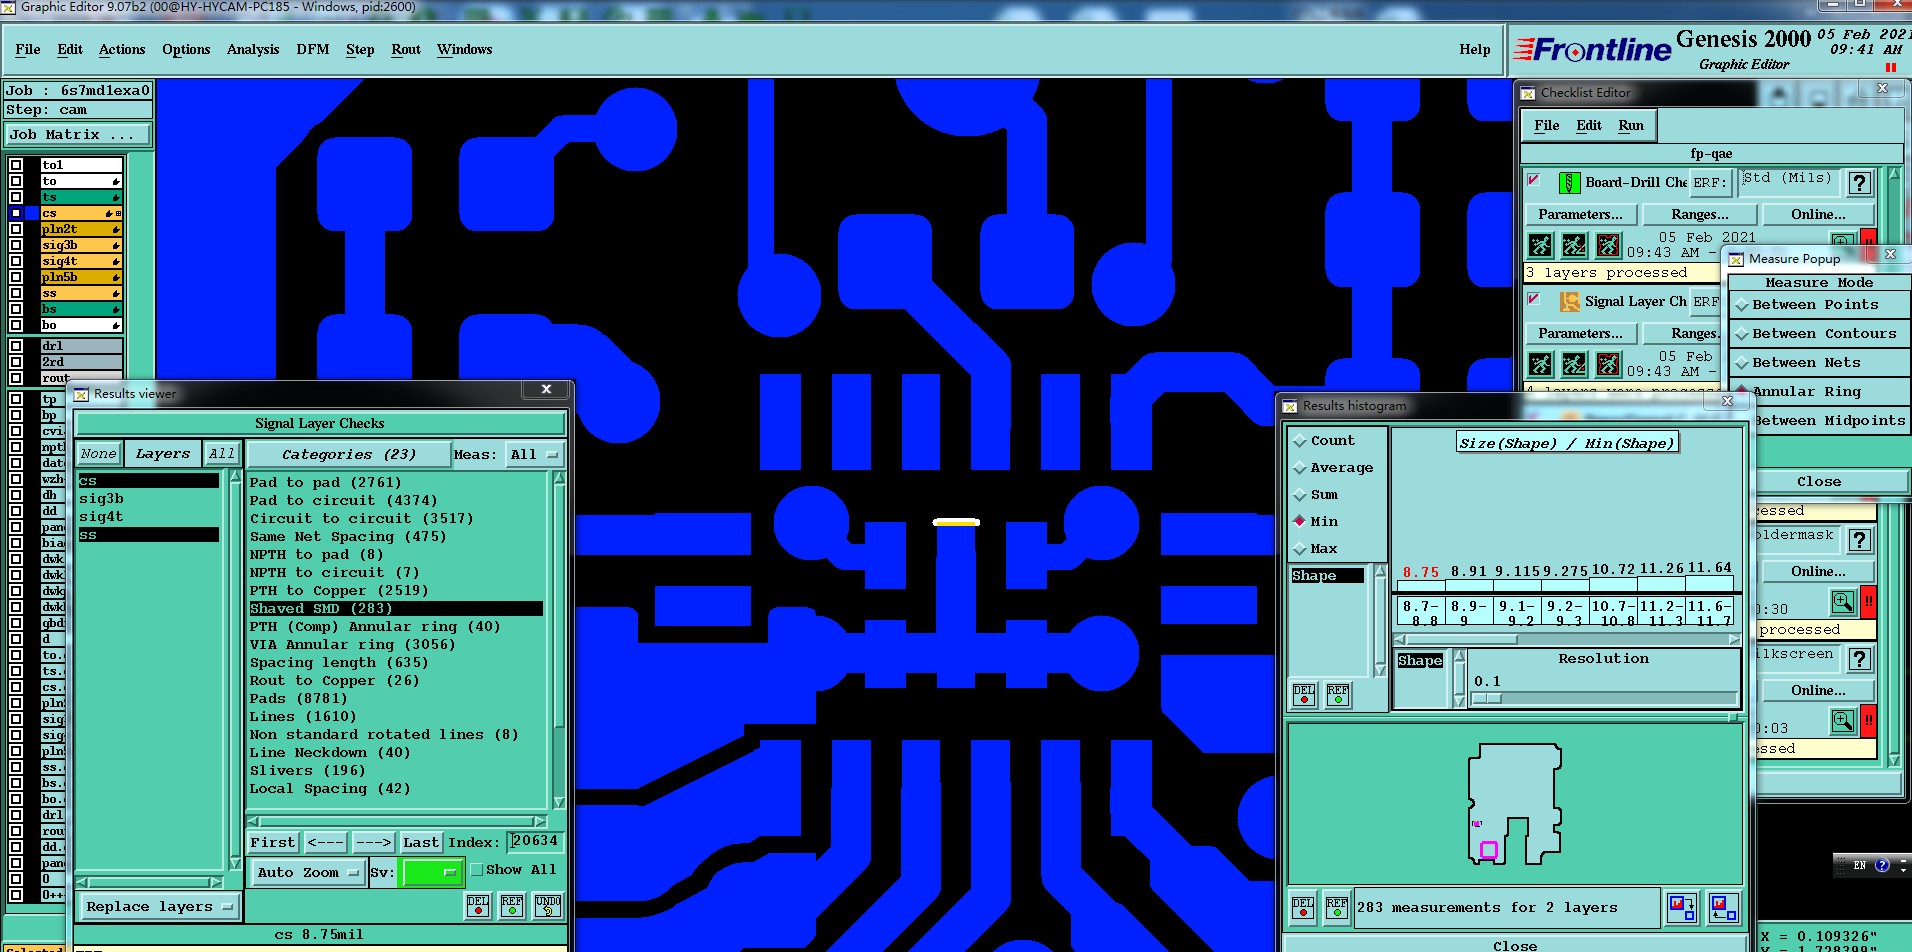Open Meas All dropdown

(x=534, y=455)
